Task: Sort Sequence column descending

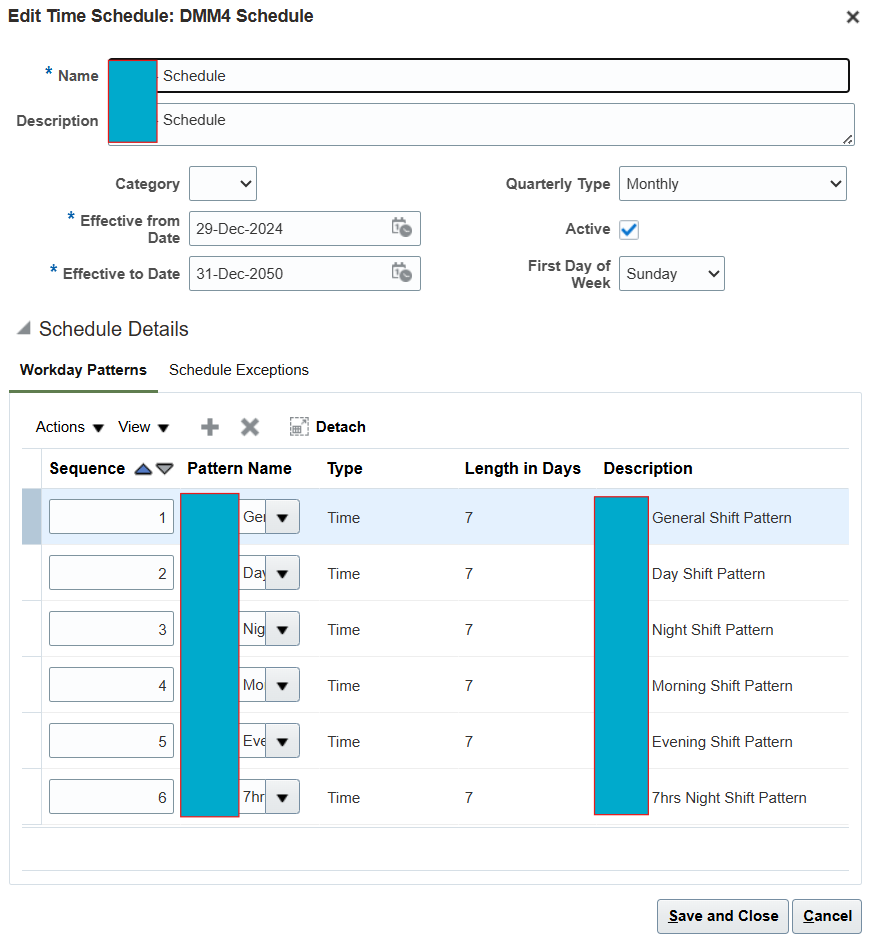Action: (165, 469)
